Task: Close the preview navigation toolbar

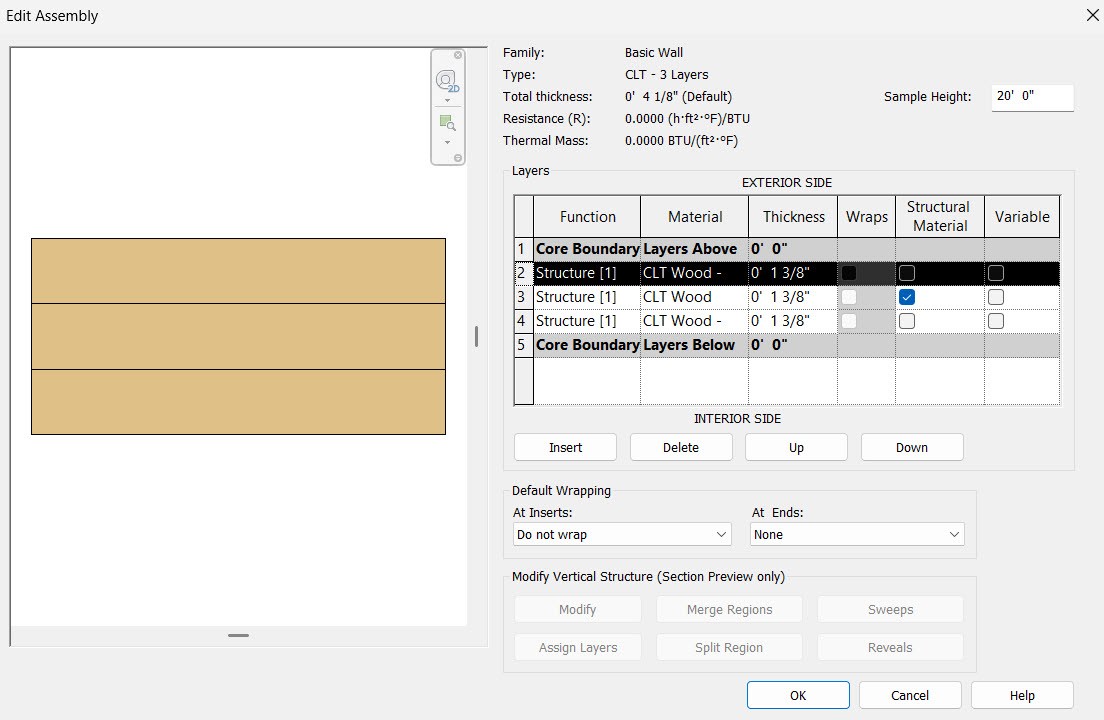Action: [x=458, y=56]
